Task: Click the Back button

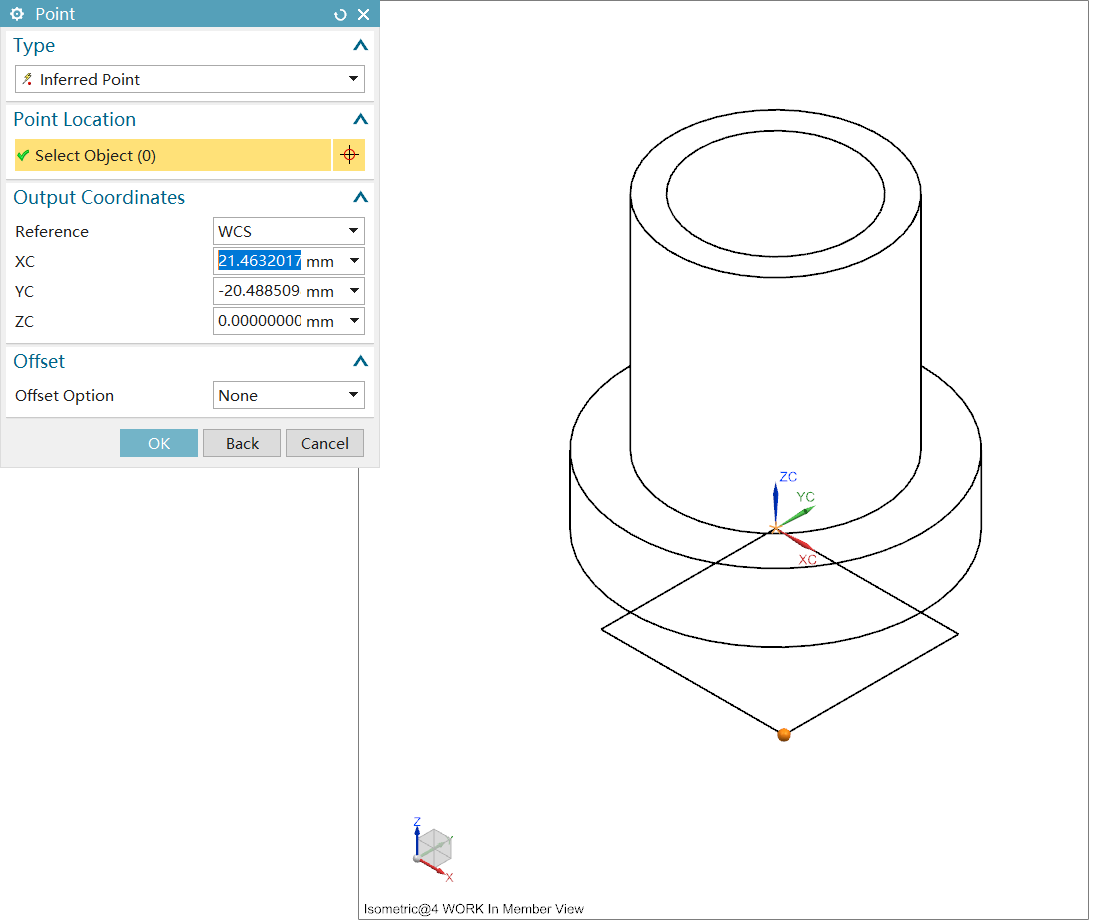Action: click(242, 443)
